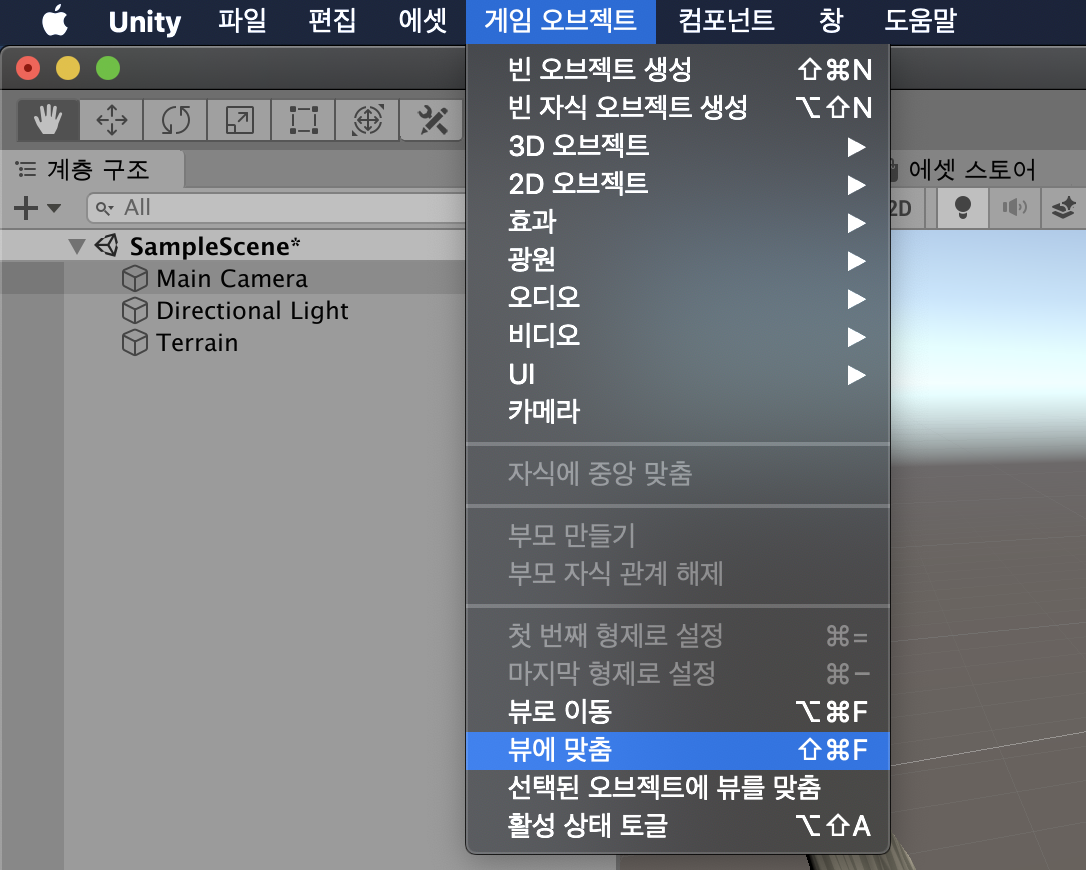Expand the 오디오 submenu
Screen dimensions: 1086x870
tap(677, 299)
